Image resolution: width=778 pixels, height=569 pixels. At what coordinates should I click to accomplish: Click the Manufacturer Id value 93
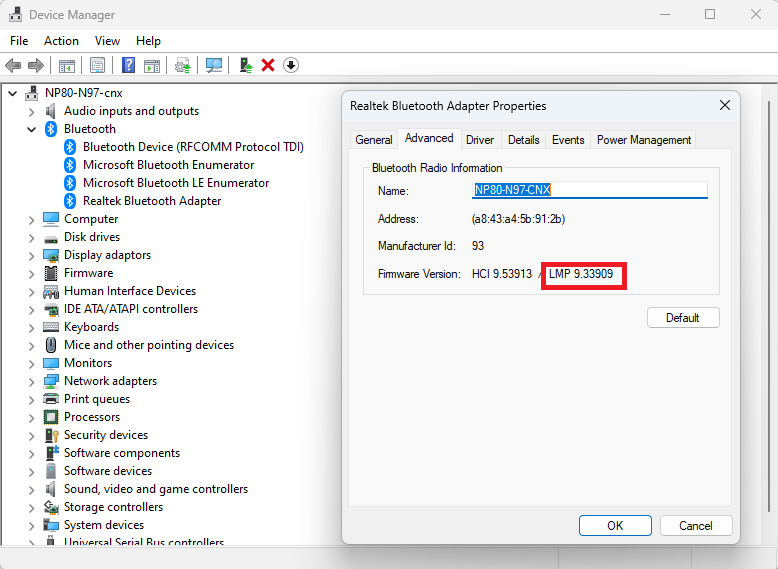click(x=478, y=246)
